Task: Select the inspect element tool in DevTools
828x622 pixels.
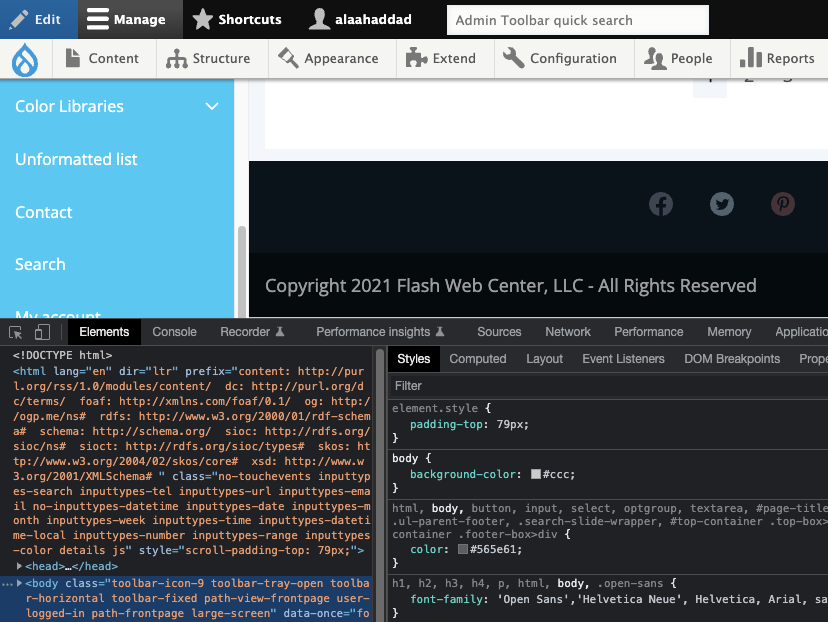Action: pyautogui.click(x=14, y=331)
